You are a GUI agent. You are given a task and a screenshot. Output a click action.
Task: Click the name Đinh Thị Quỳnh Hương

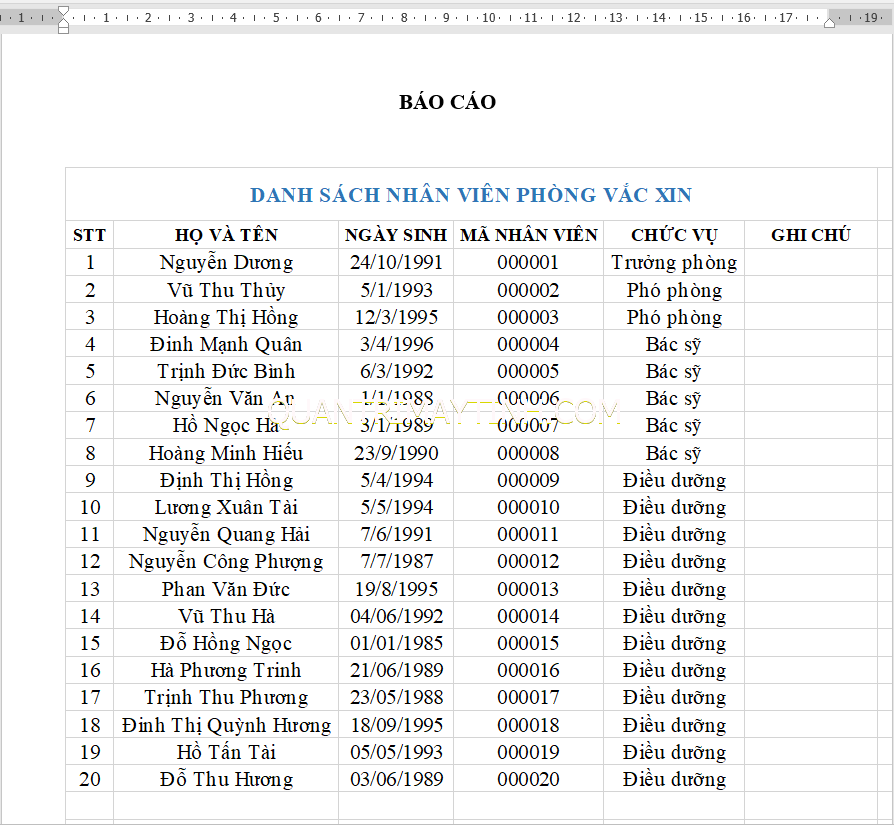[x=226, y=725]
